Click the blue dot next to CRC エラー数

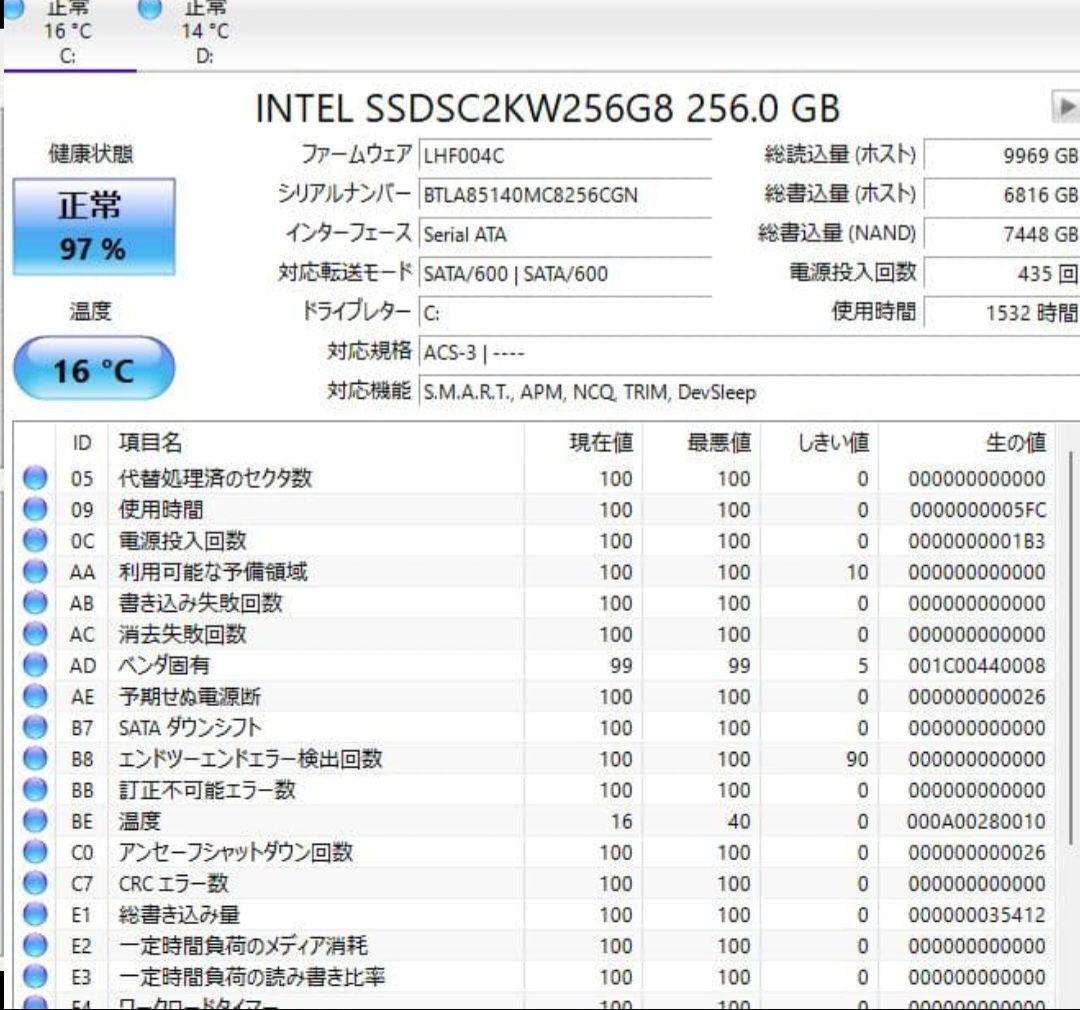[x=35, y=884]
